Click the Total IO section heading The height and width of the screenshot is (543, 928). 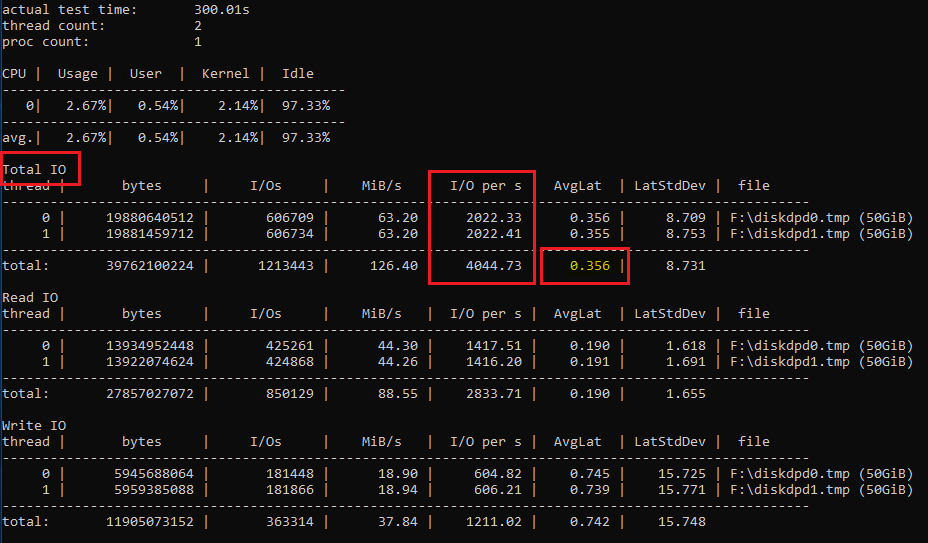pos(35,169)
